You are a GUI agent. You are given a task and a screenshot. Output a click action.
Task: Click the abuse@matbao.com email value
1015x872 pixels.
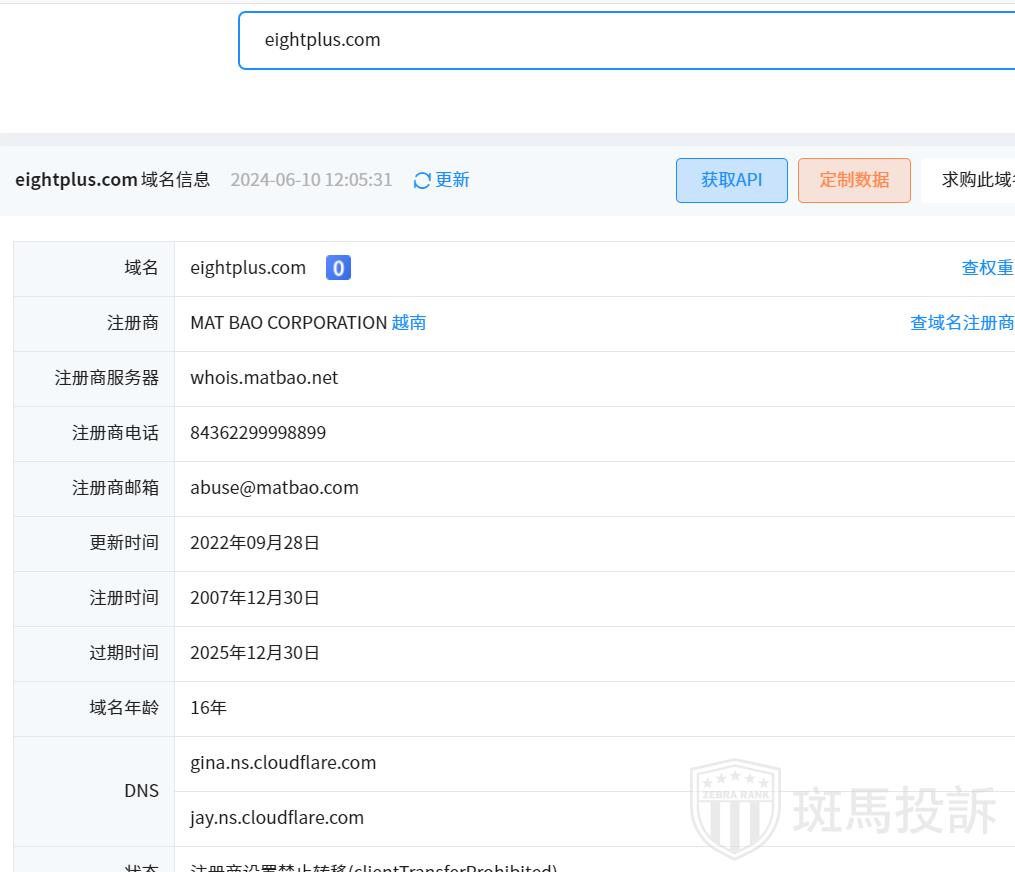[x=274, y=488]
